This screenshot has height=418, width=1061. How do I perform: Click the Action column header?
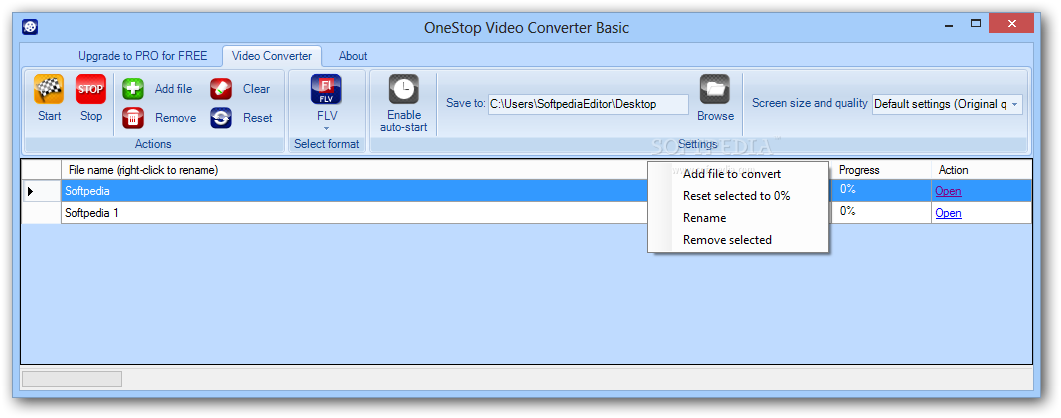981,170
